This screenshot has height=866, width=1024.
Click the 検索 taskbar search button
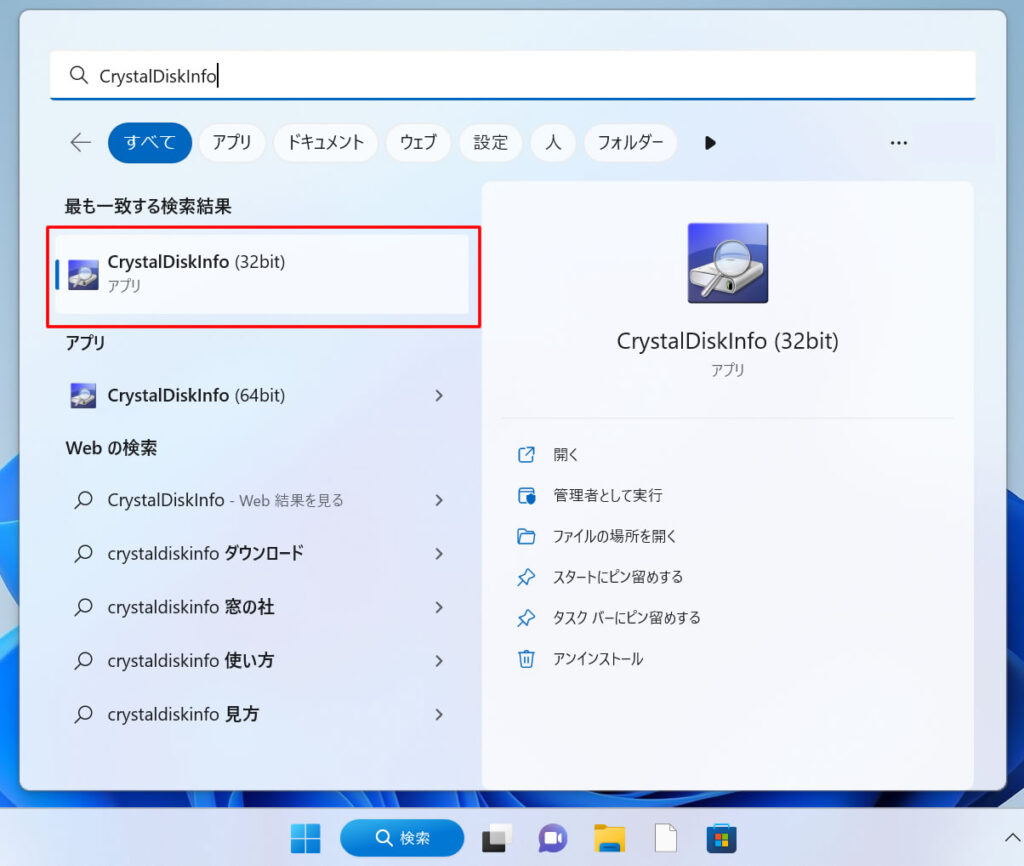pos(402,838)
